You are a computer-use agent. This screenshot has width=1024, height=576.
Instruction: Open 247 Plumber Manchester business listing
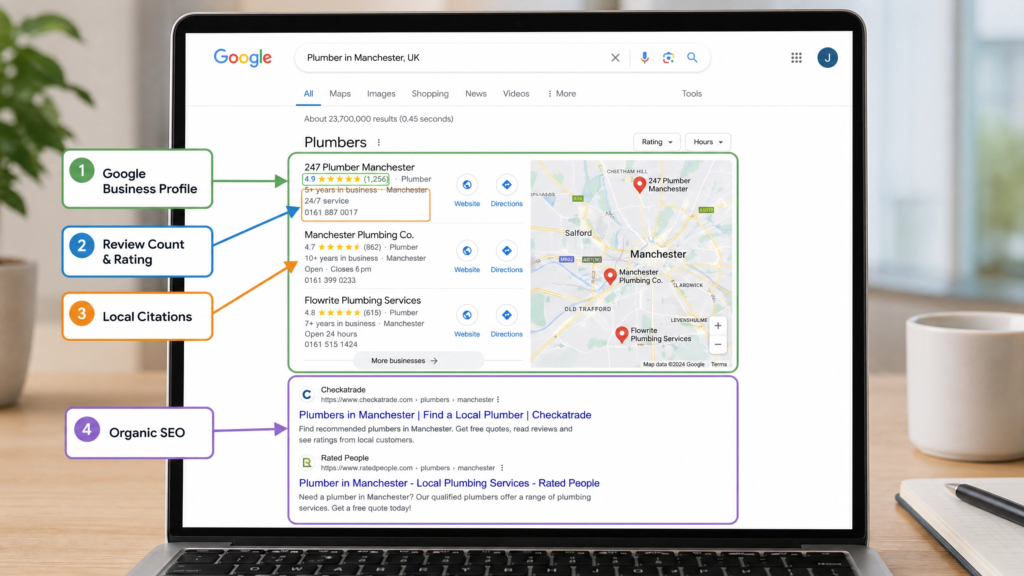(x=359, y=167)
